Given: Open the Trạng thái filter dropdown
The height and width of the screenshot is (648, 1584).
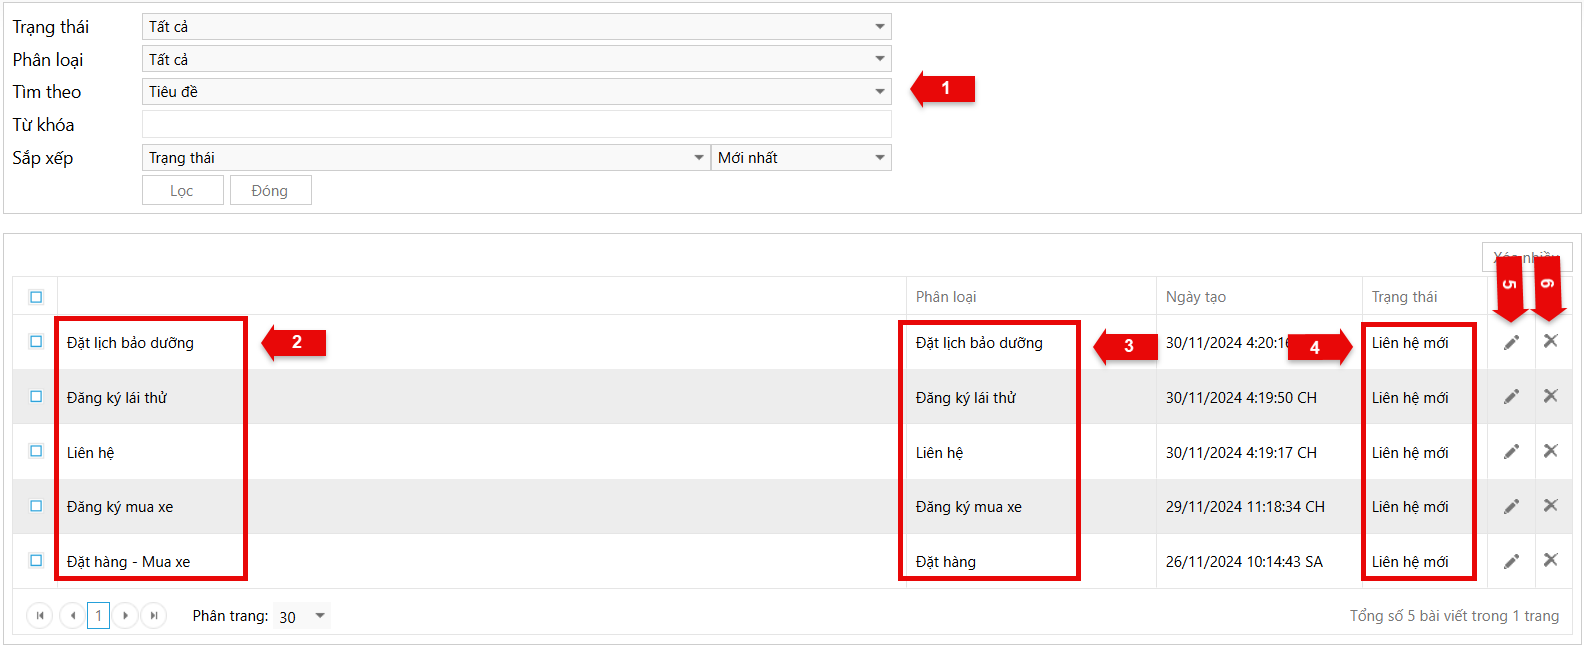Looking at the screenshot, I should coord(516,27).
